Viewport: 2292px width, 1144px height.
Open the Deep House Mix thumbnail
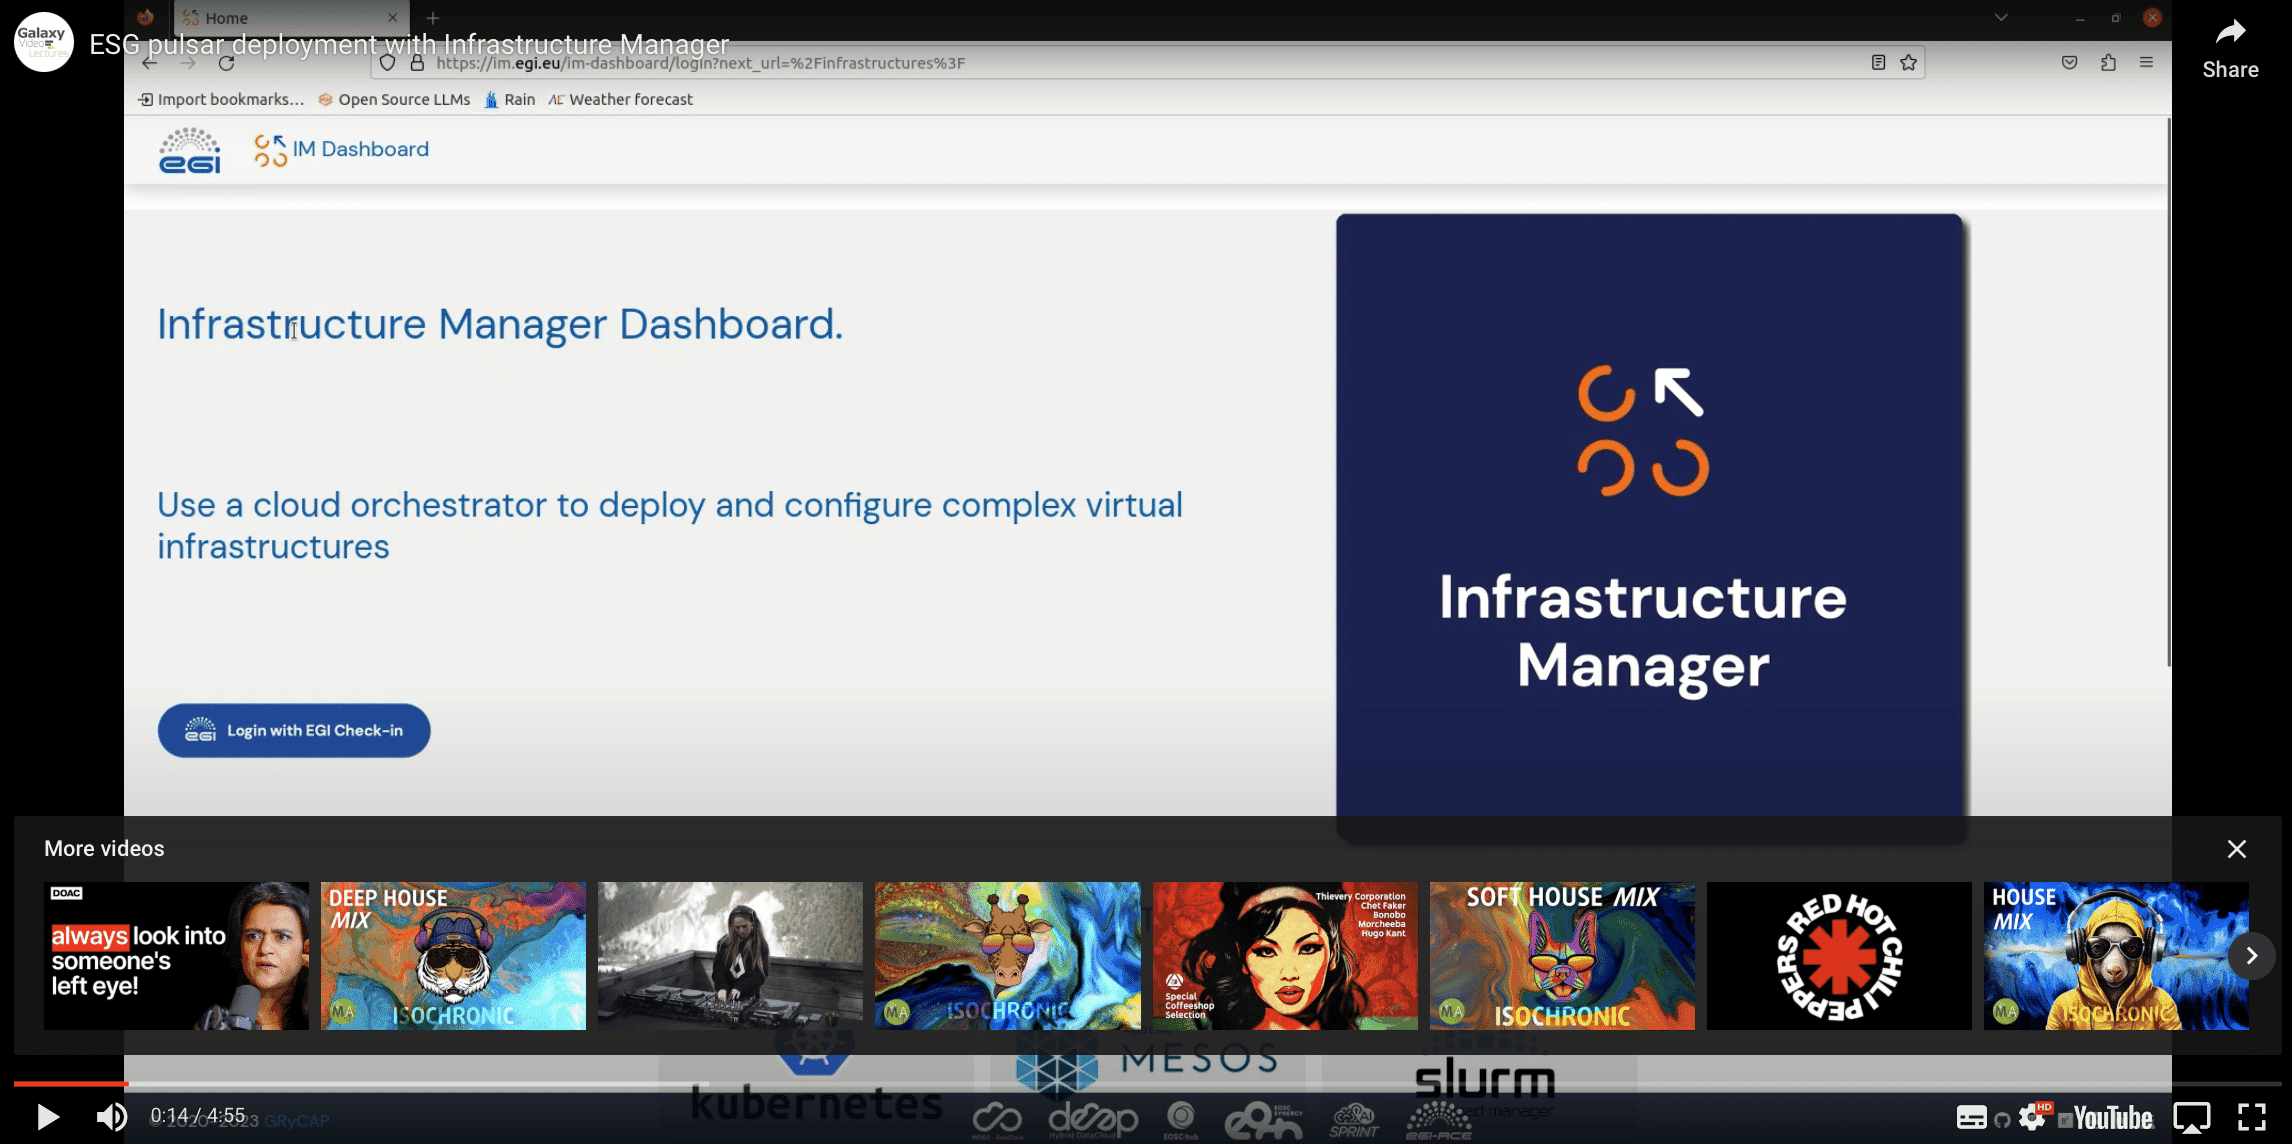[453, 956]
